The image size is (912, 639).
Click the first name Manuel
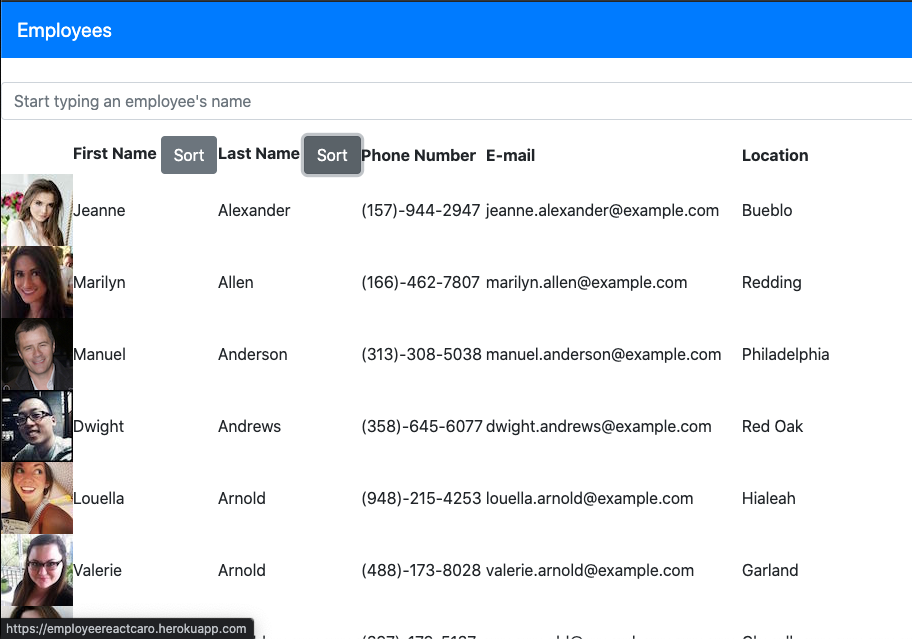[x=99, y=355]
